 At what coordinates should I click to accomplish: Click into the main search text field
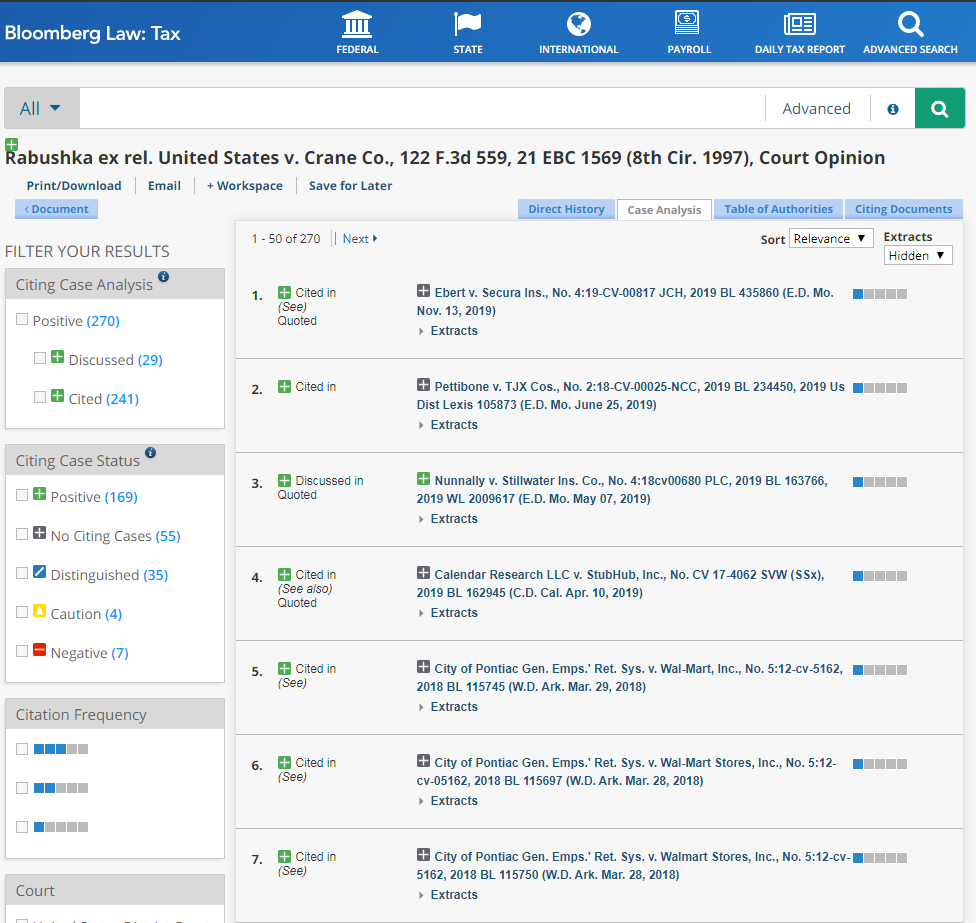420,109
